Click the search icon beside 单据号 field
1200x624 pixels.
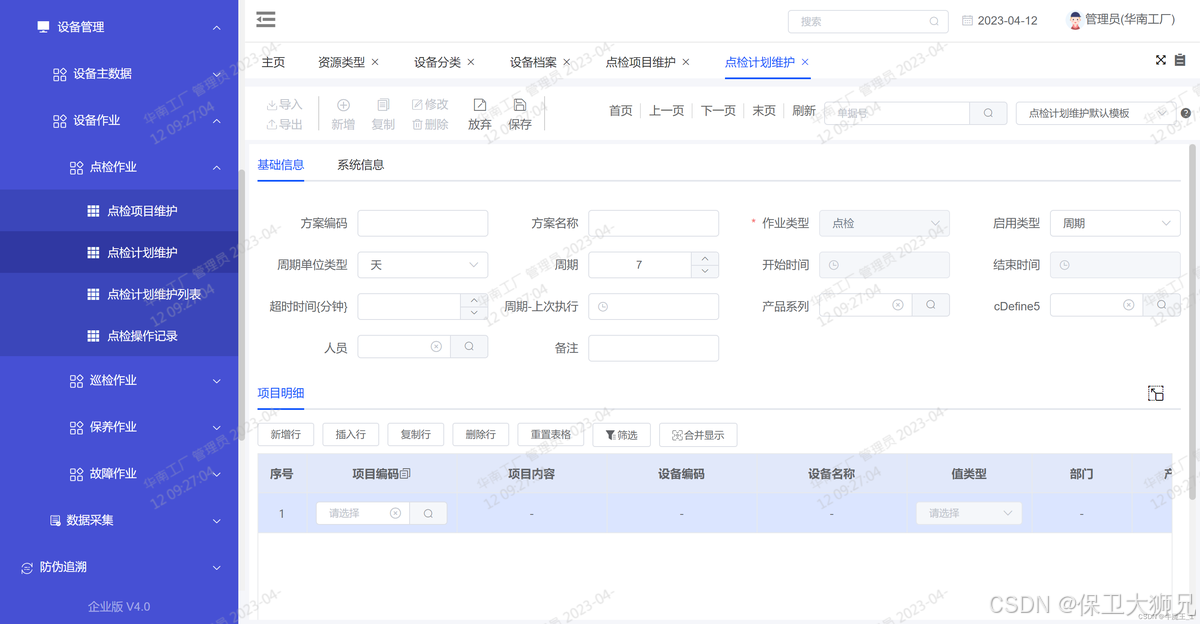click(988, 113)
